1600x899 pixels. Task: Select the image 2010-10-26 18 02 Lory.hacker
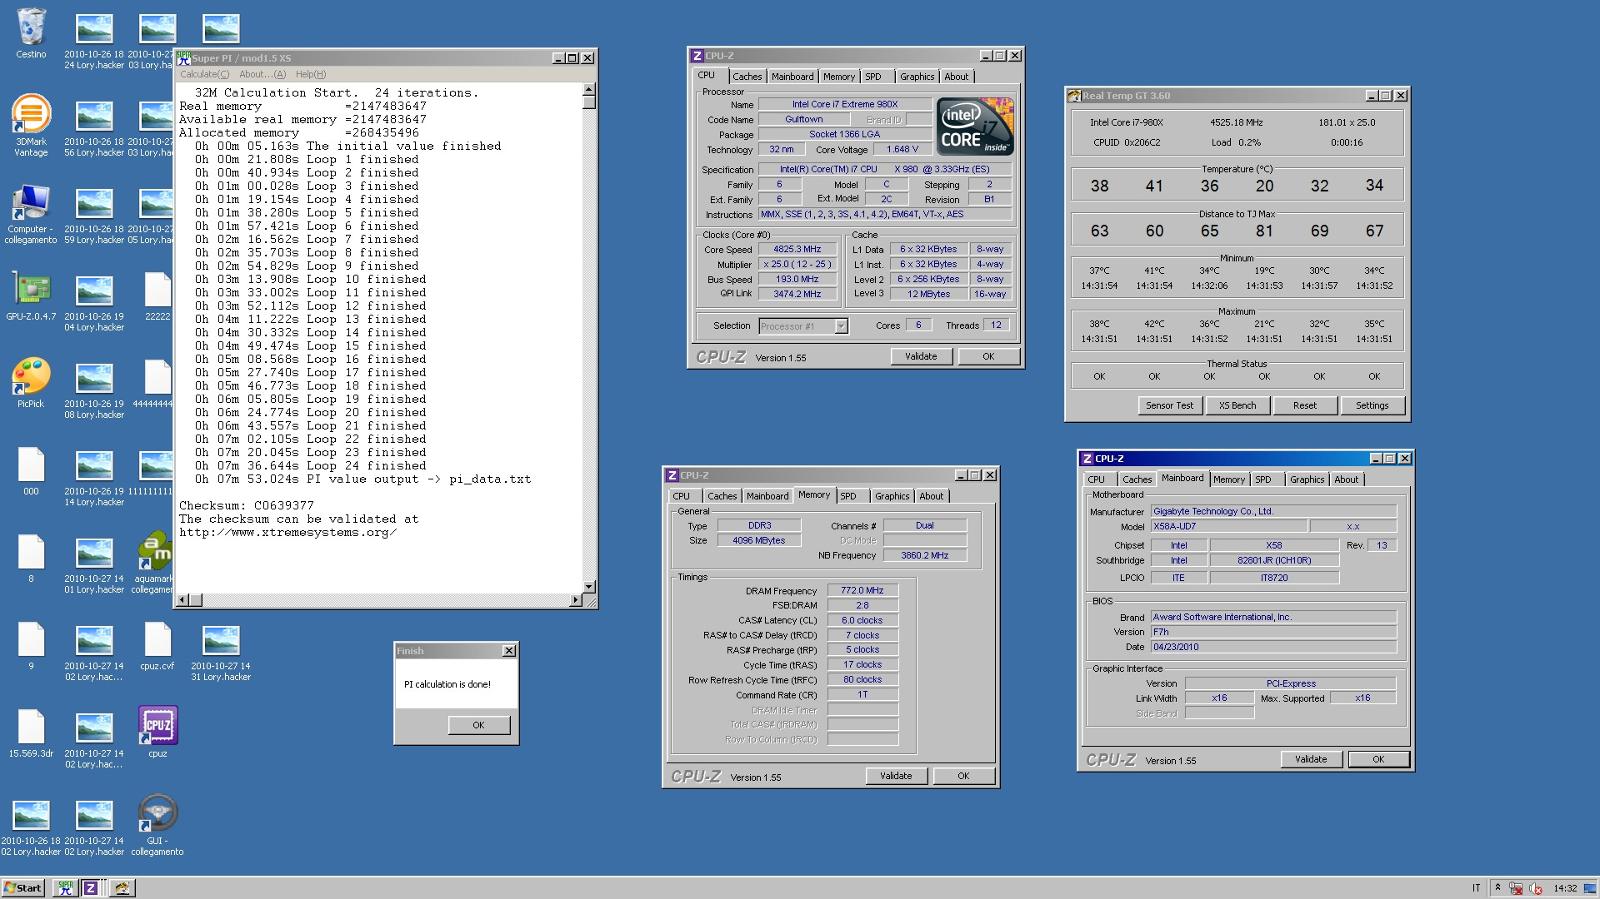[x=31, y=826]
